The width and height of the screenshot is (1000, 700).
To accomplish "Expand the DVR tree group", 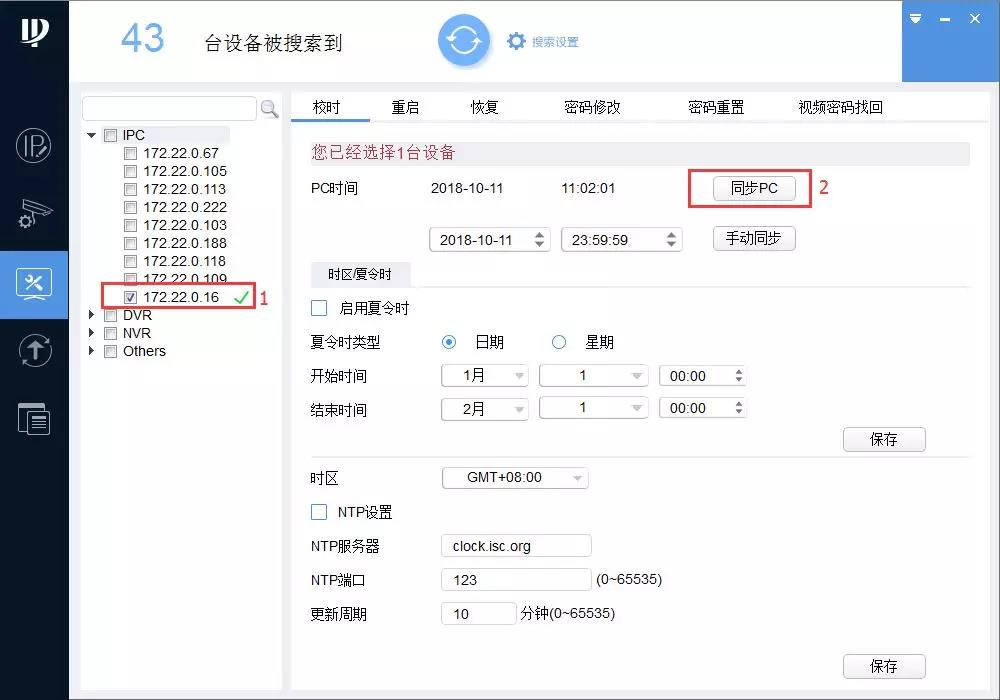I will 91,315.
